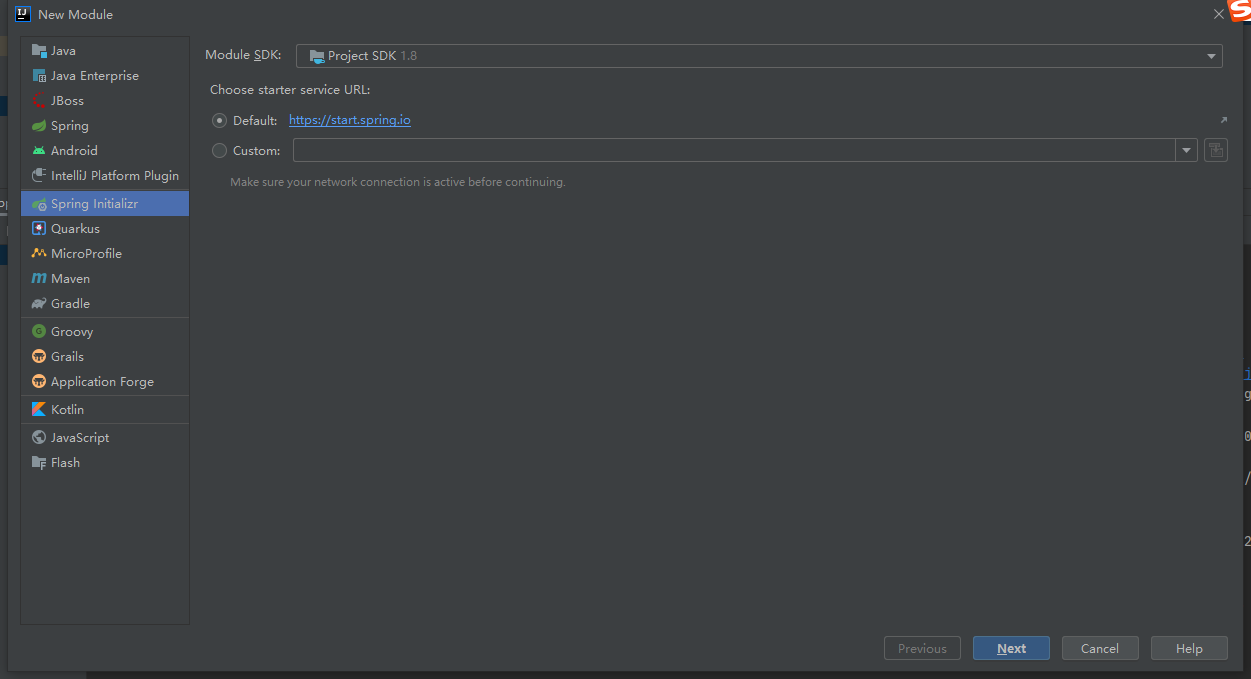Select the Spring leaf icon
Image resolution: width=1251 pixels, height=679 pixels.
39,126
